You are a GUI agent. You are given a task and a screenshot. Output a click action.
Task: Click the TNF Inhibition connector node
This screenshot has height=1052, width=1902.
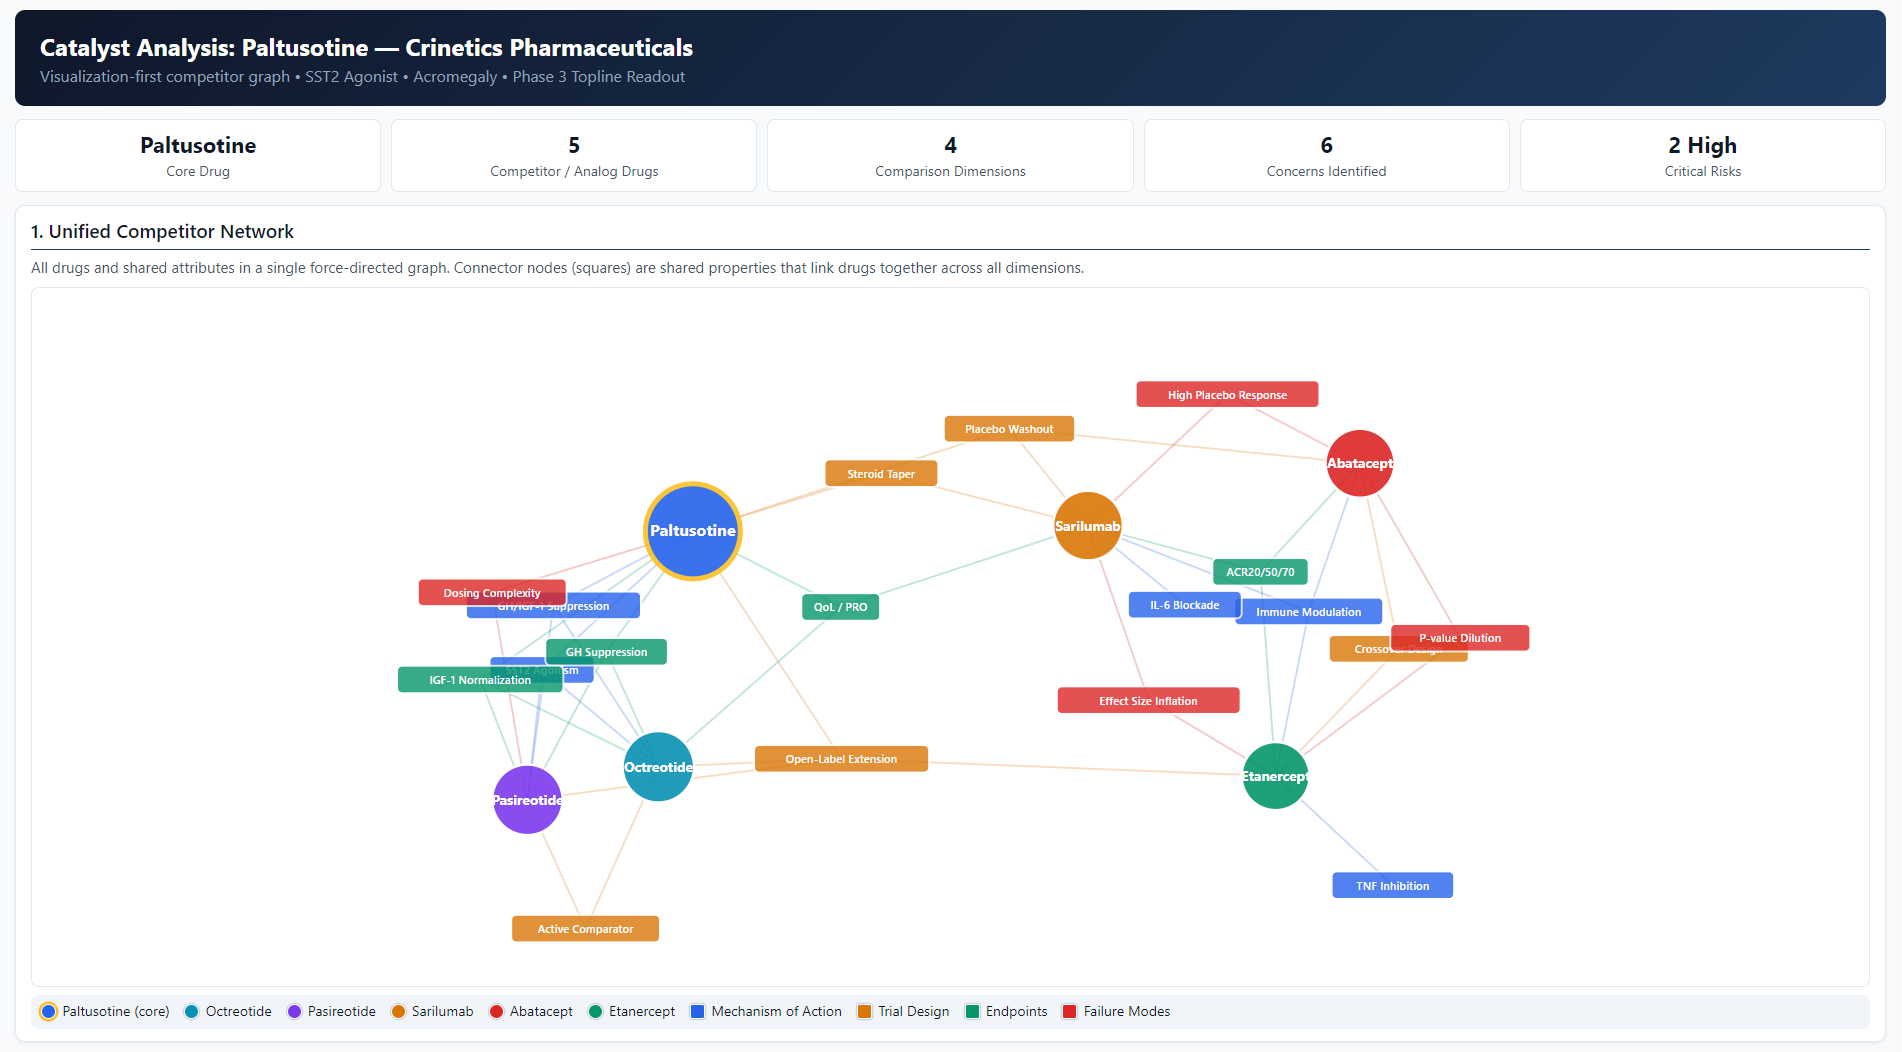pyautogui.click(x=1392, y=885)
